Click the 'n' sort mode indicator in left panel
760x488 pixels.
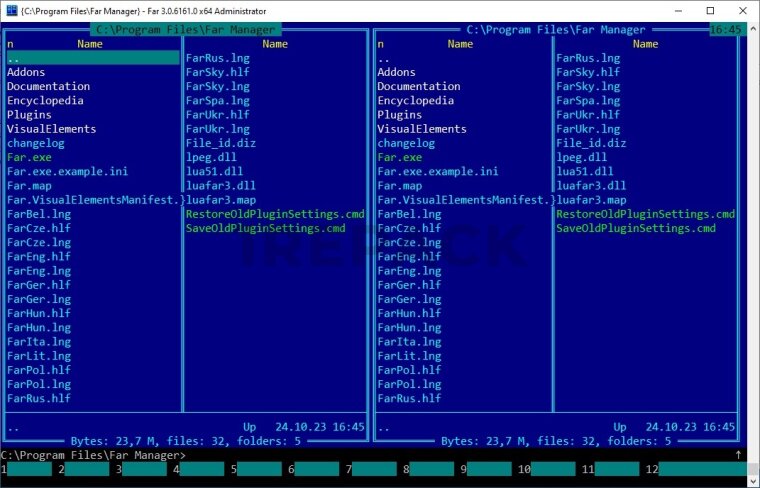(10, 44)
